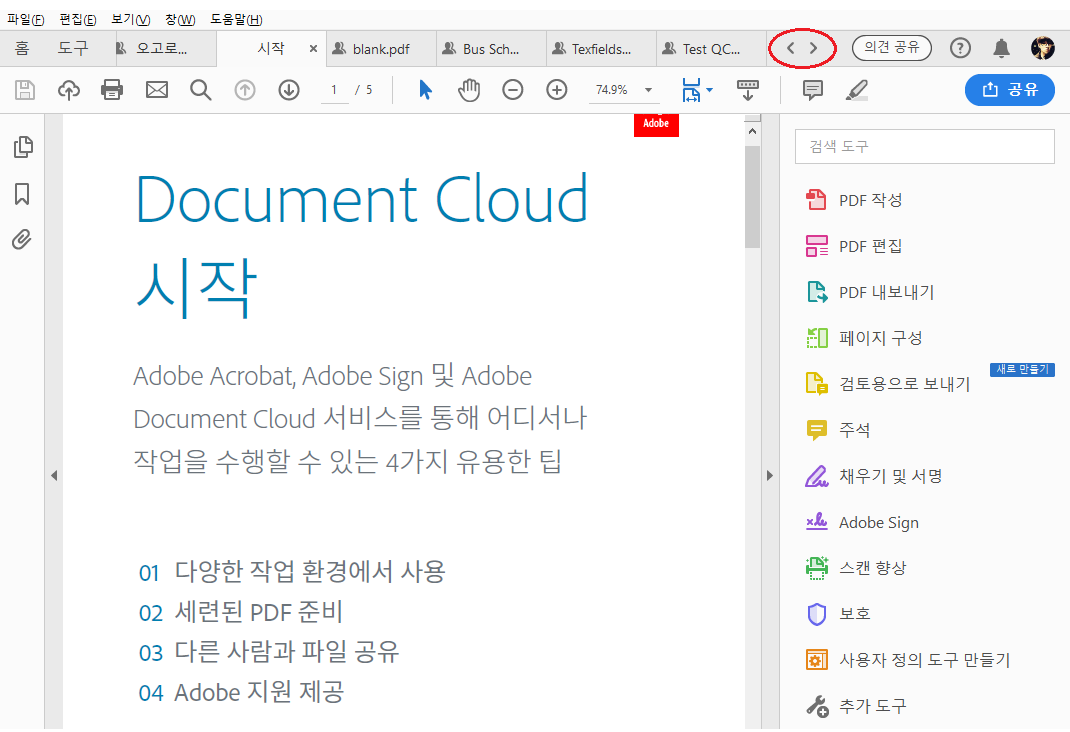Open the 창(W) menu
Screen dimensions: 1070x732
click(x=180, y=19)
